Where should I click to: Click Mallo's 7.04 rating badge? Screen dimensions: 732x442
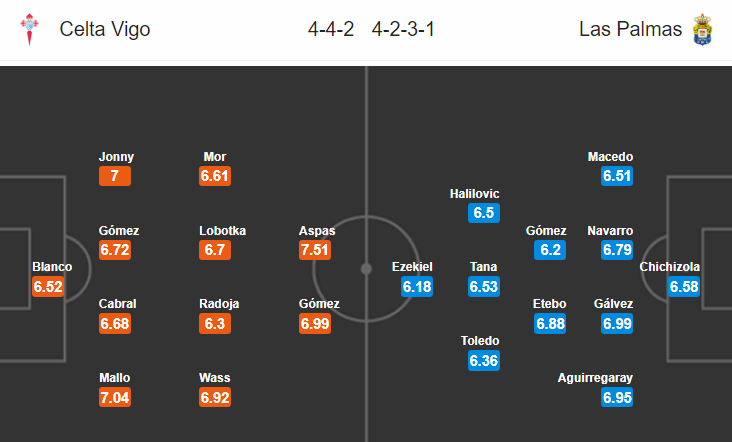[115, 397]
